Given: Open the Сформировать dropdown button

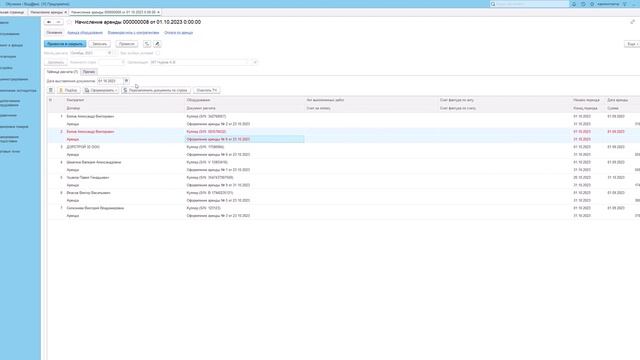Looking at the screenshot, I should click(x=101, y=90).
